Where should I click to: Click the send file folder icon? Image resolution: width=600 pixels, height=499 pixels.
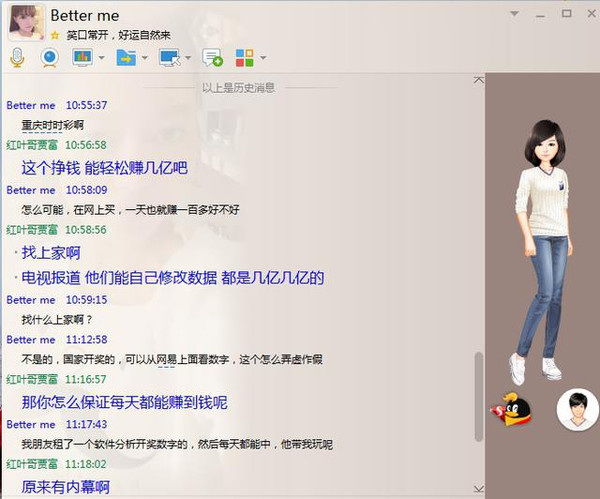point(126,57)
